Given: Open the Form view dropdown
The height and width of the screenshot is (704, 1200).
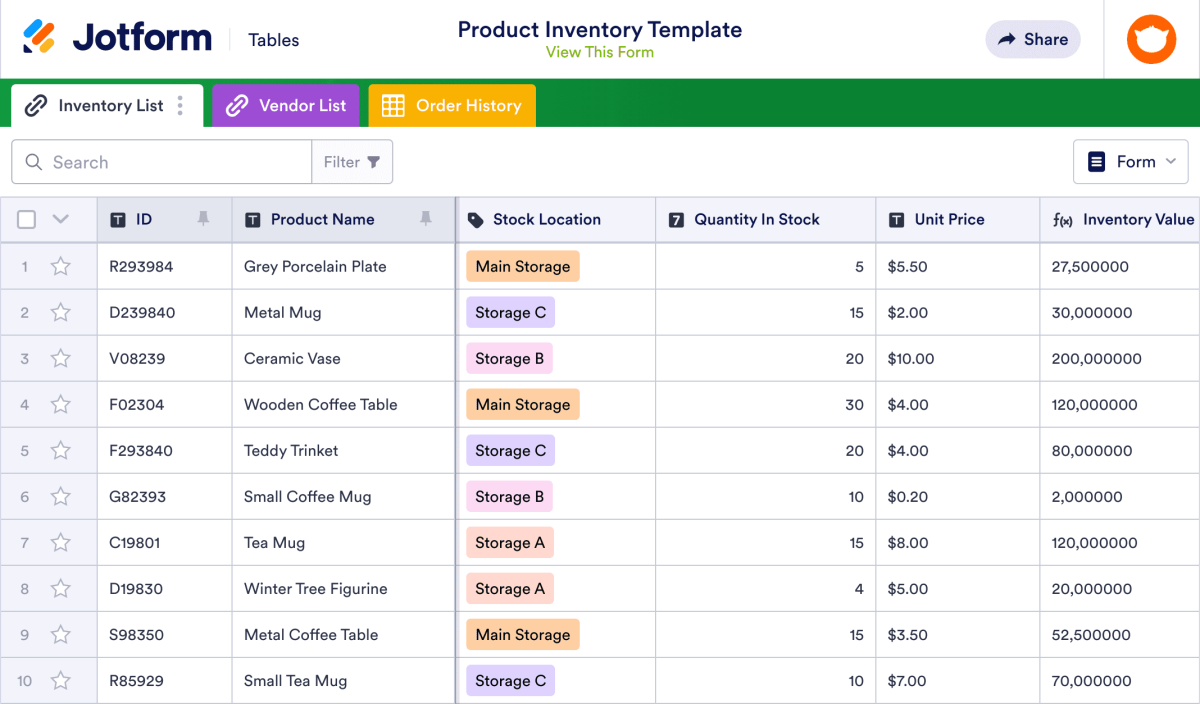Looking at the screenshot, I should click(x=1131, y=161).
